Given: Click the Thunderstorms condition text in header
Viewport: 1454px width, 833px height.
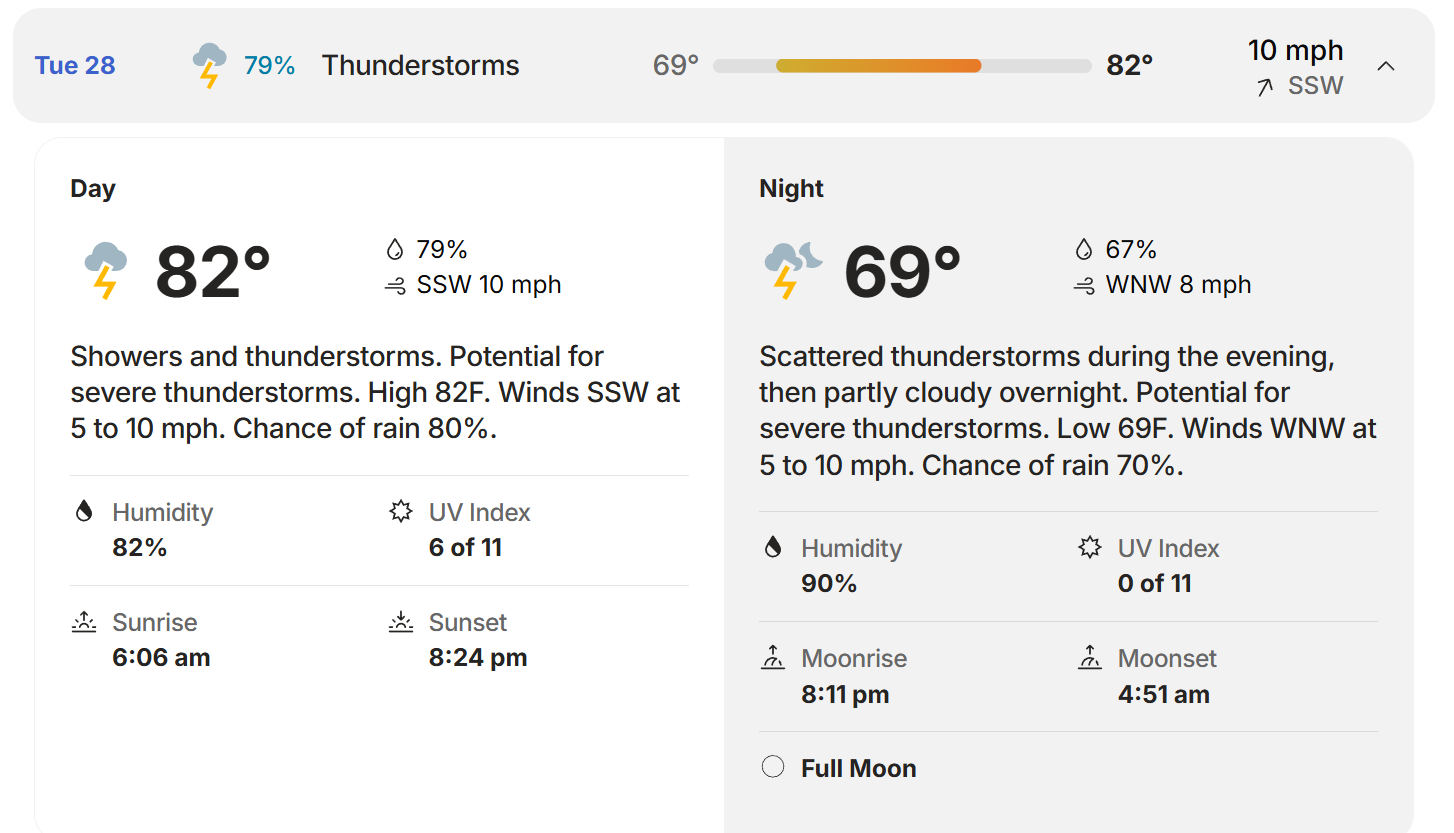Looking at the screenshot, I should (421, 66).
